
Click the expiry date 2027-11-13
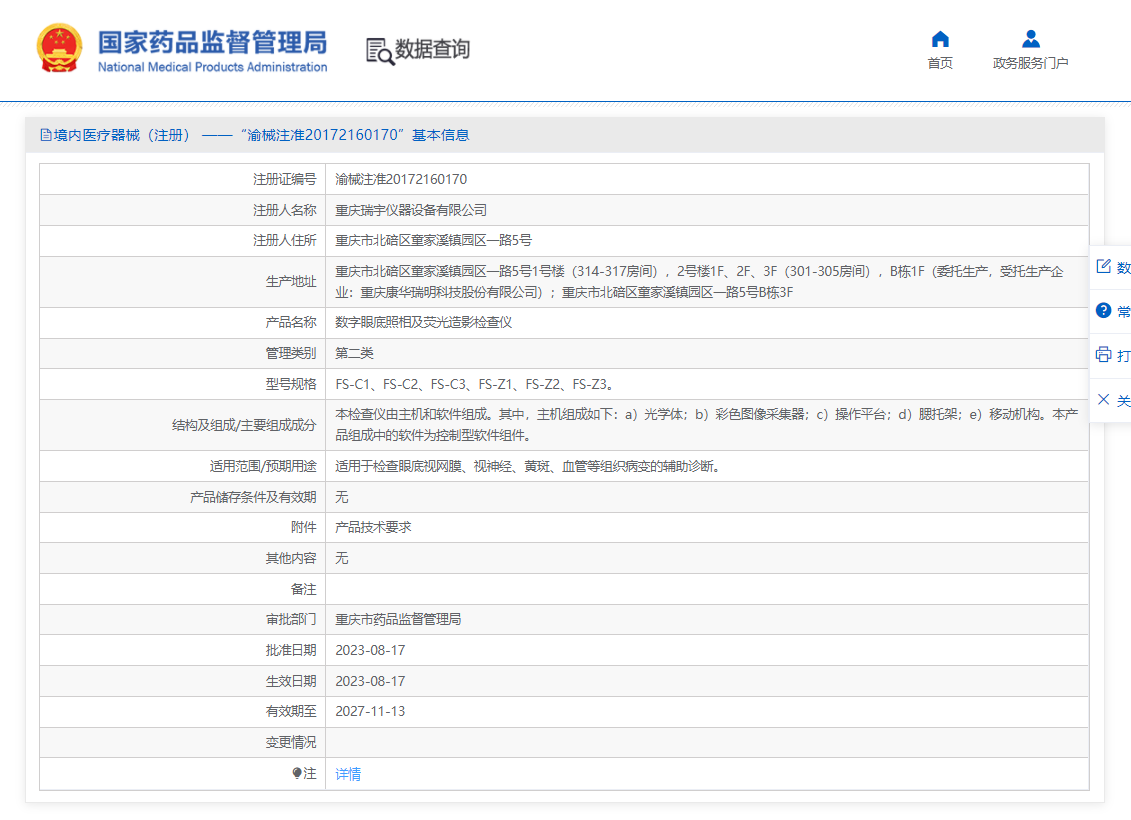370,712
